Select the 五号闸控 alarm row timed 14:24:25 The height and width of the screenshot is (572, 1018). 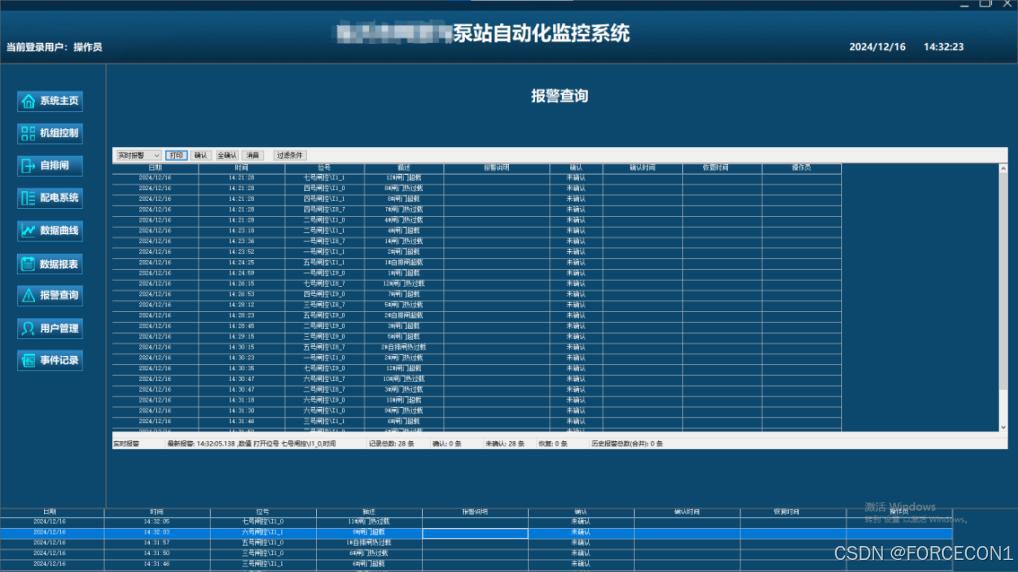click(477, 262)
